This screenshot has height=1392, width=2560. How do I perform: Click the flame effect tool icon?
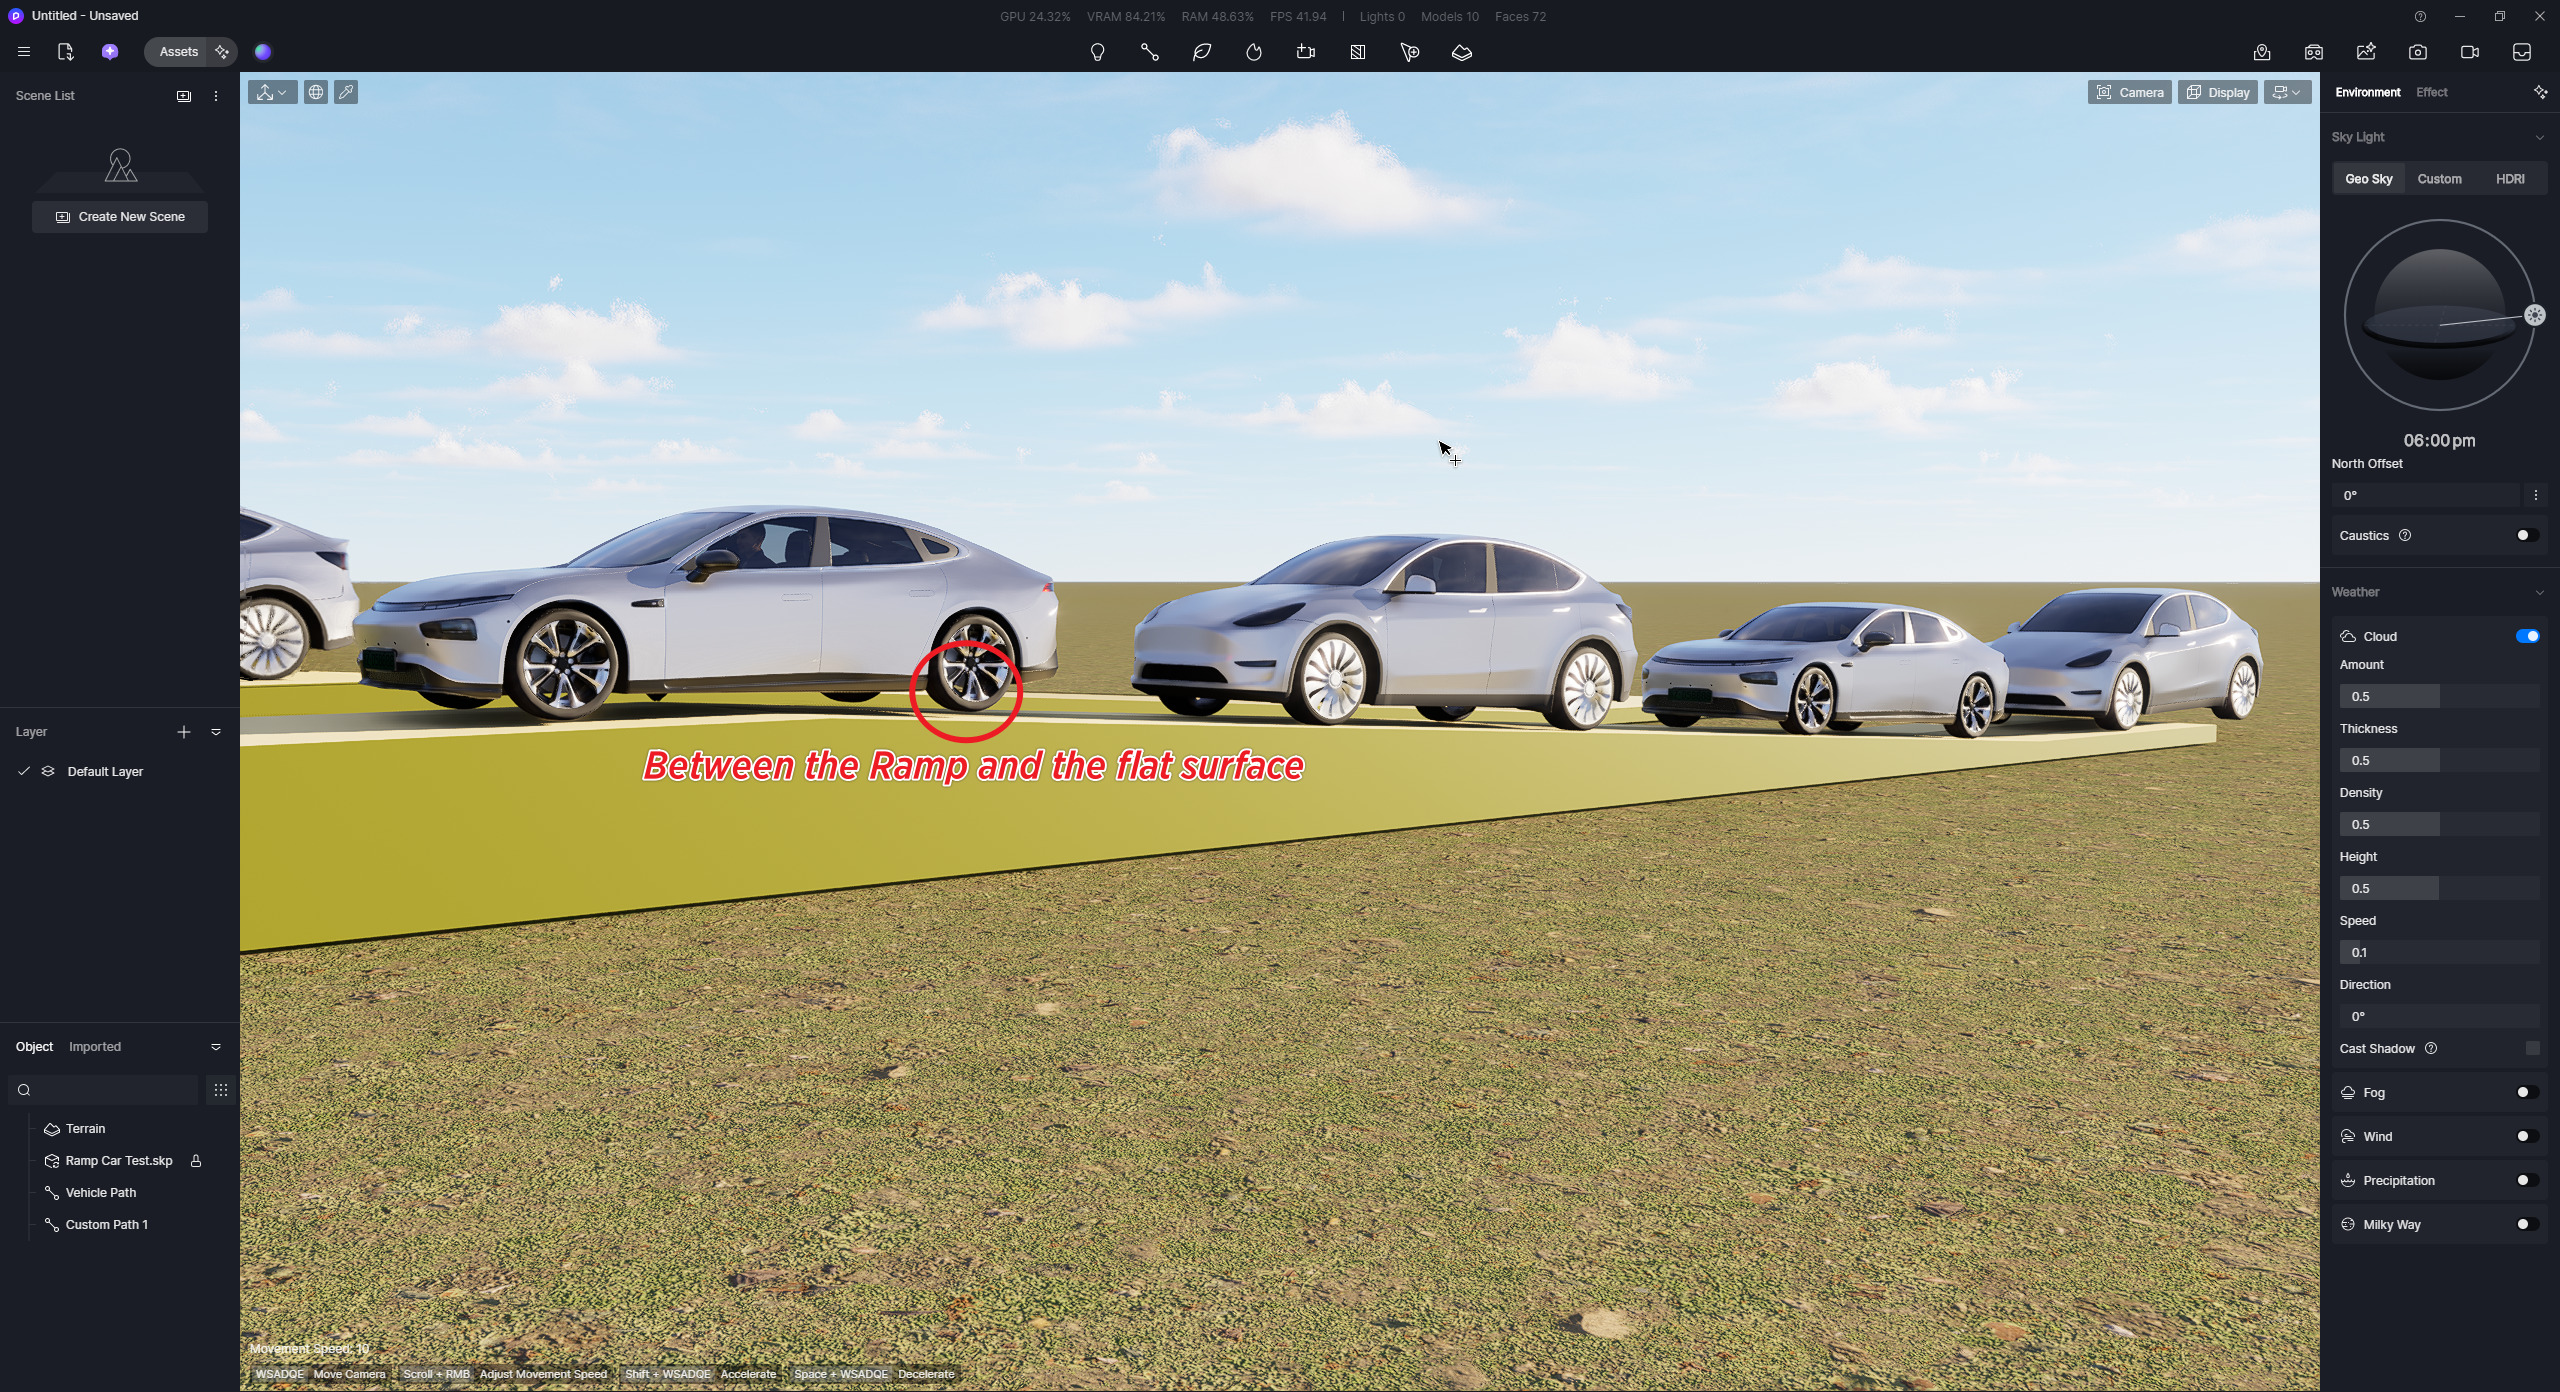1254,52
